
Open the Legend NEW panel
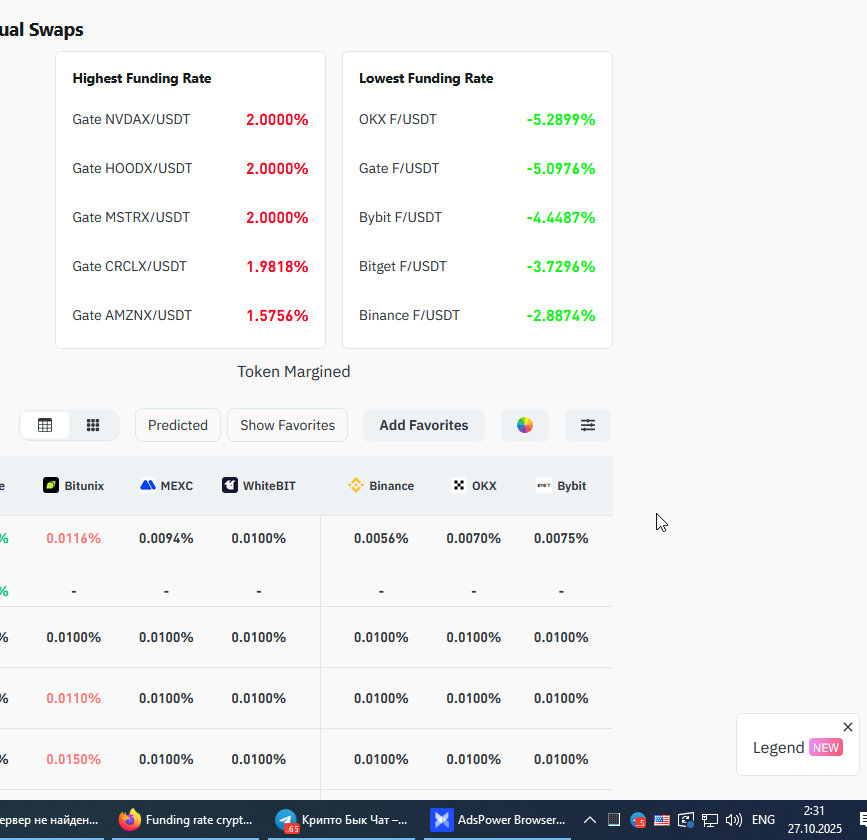[797, 748]
